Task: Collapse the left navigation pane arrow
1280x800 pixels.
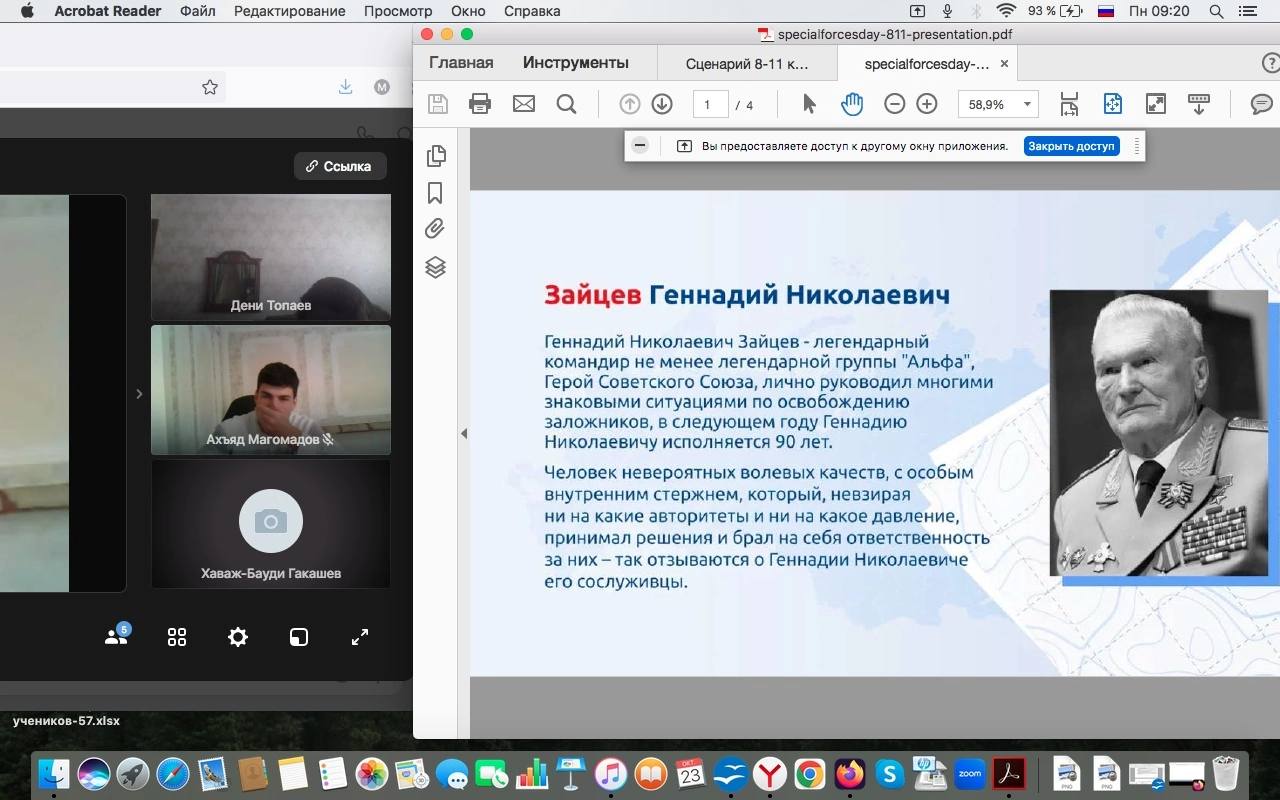Action: tap(464, 433)
